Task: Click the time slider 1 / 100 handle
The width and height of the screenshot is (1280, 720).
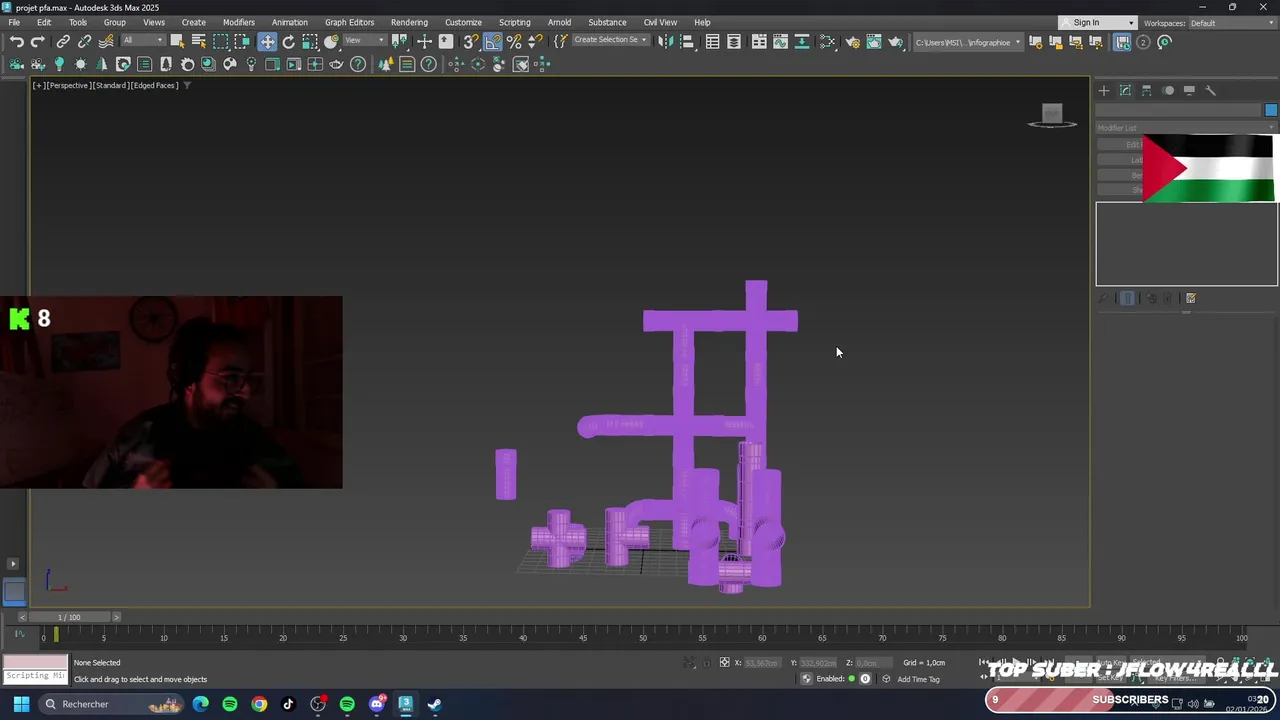Action: pos(69,617)
